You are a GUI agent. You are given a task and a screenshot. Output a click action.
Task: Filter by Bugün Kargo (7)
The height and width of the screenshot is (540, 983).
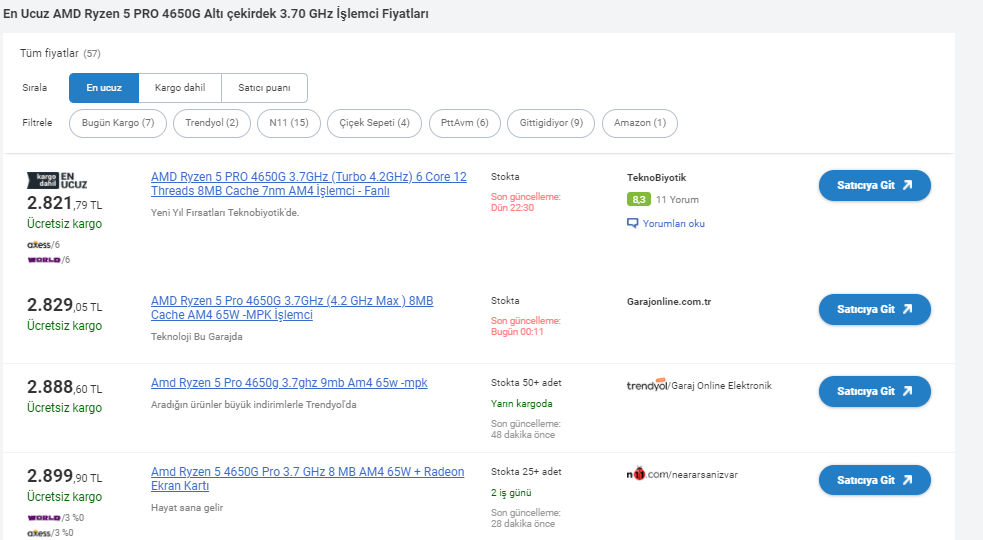click(x=118, y=123)
